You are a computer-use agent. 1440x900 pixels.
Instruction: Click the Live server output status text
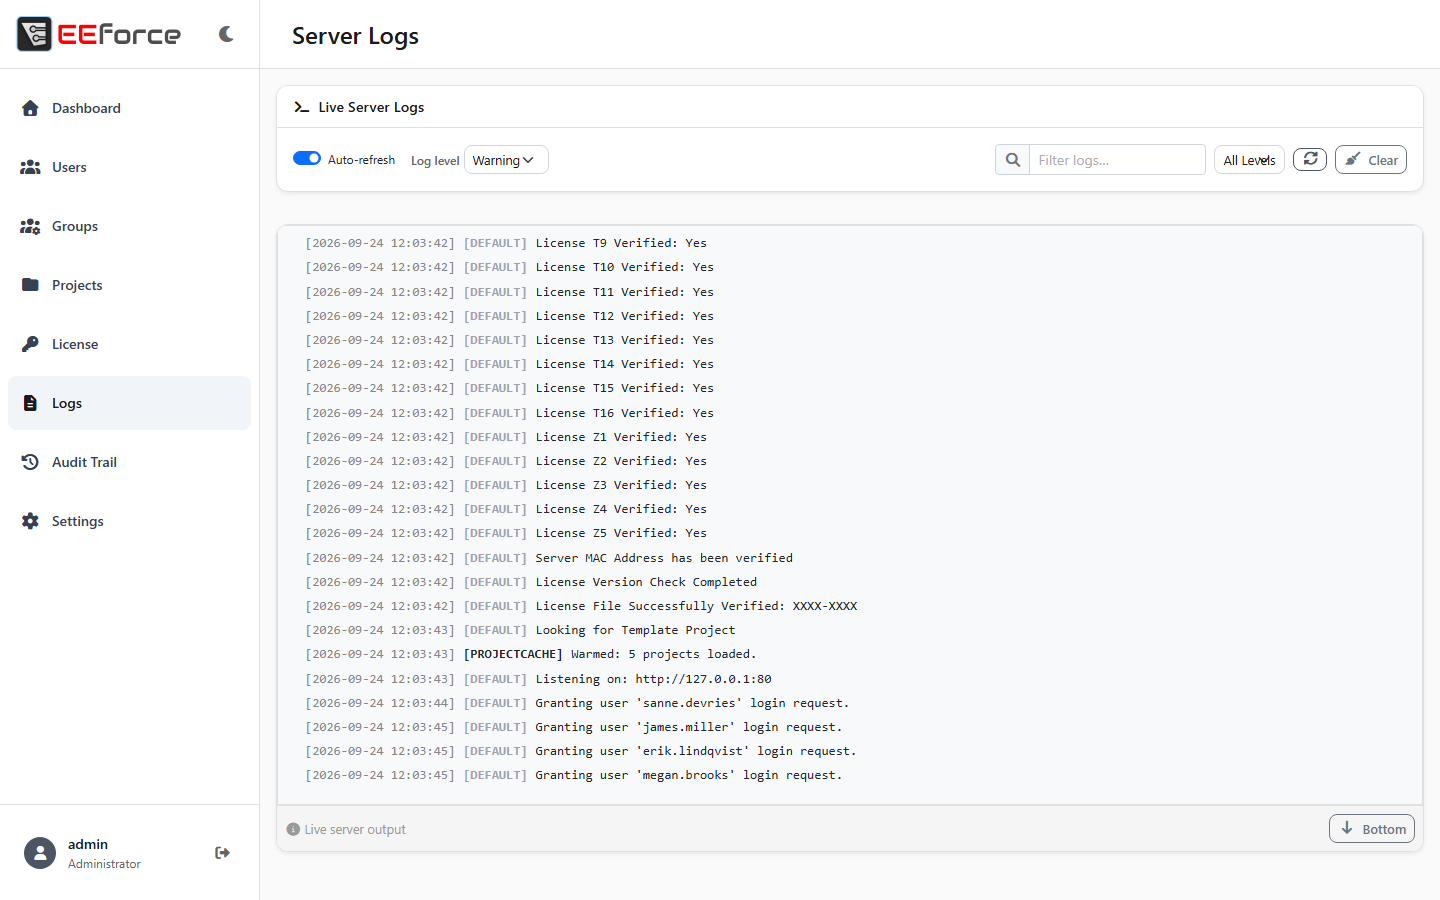(355, 829)
